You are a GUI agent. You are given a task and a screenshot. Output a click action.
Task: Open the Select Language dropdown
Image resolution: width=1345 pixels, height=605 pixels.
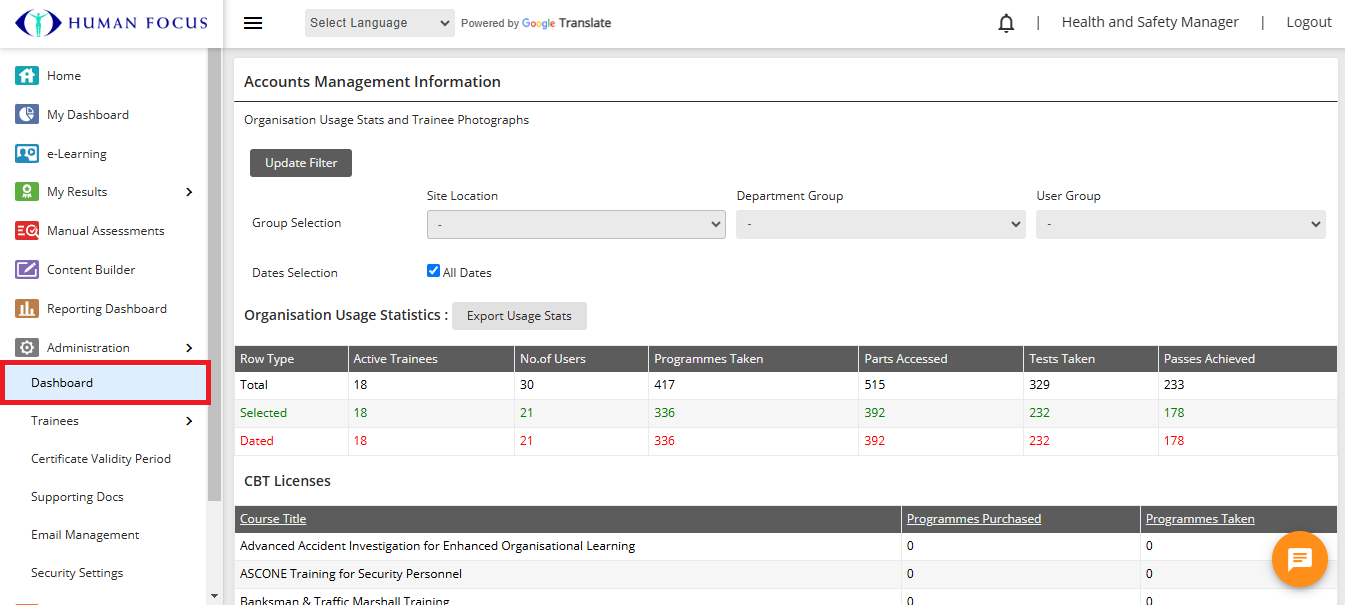pyautogui.click(x=379, y=23)
